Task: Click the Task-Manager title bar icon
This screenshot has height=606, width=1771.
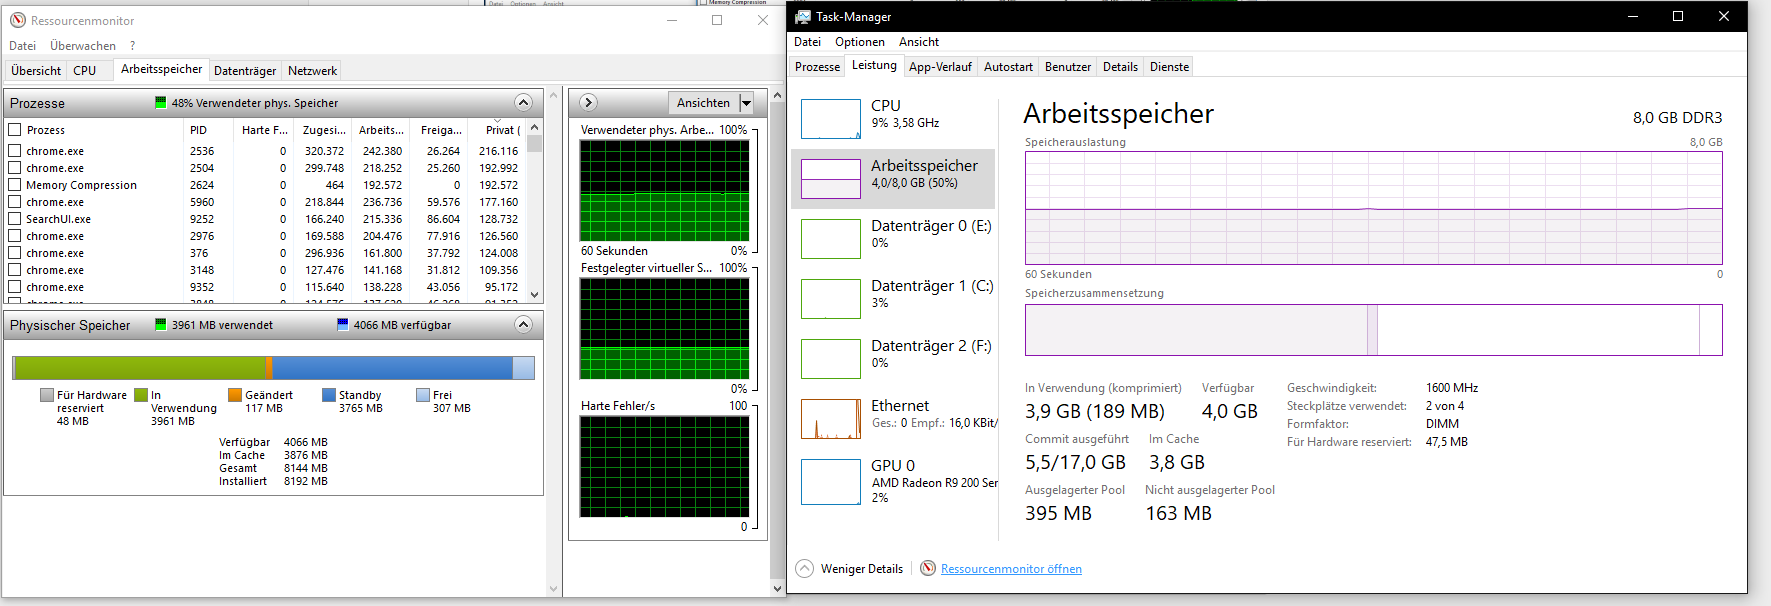Action: (x=803, y=17)
